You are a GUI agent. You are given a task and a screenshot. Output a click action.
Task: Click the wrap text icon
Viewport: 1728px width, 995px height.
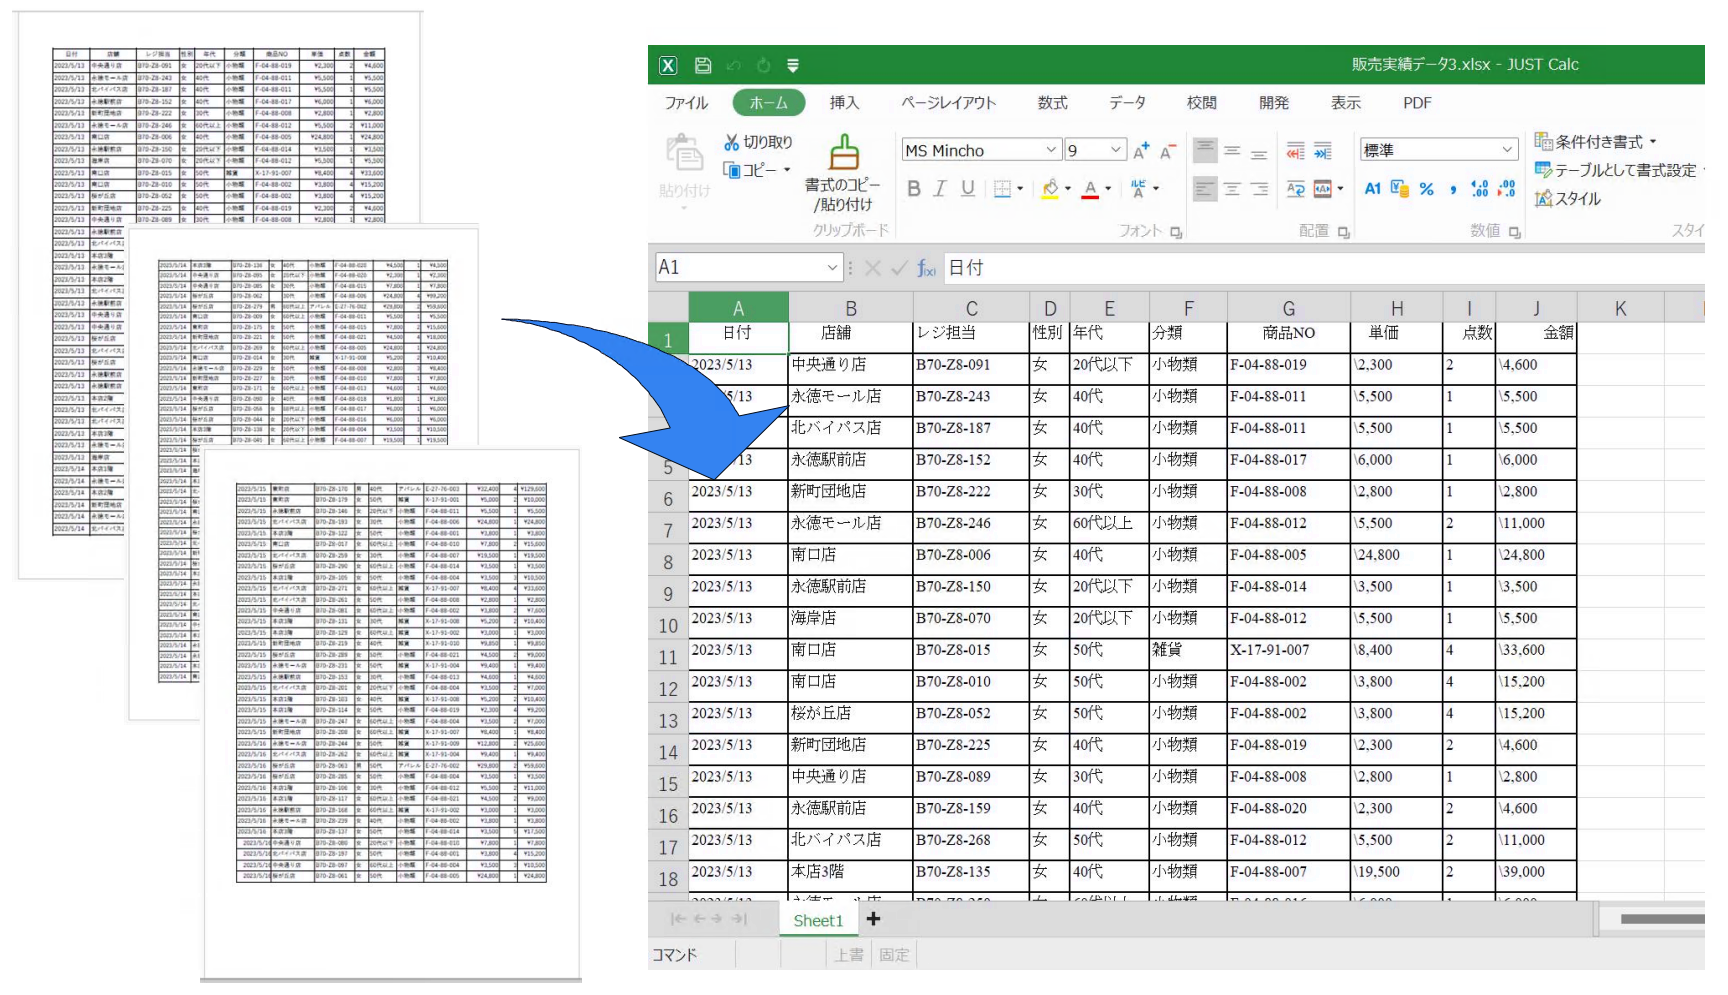(1296, 189)
